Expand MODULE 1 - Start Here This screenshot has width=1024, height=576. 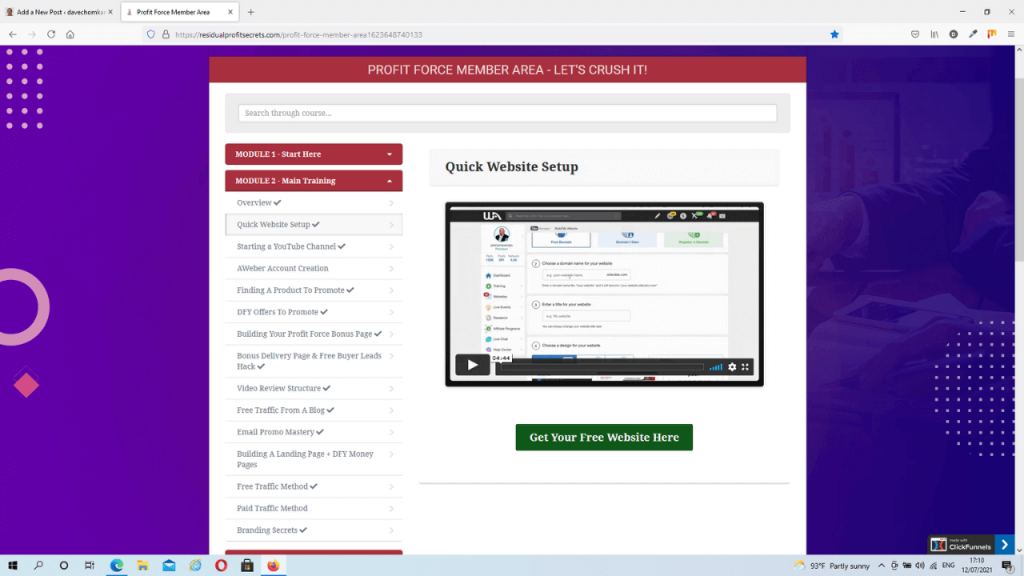(x=313, y=154)
